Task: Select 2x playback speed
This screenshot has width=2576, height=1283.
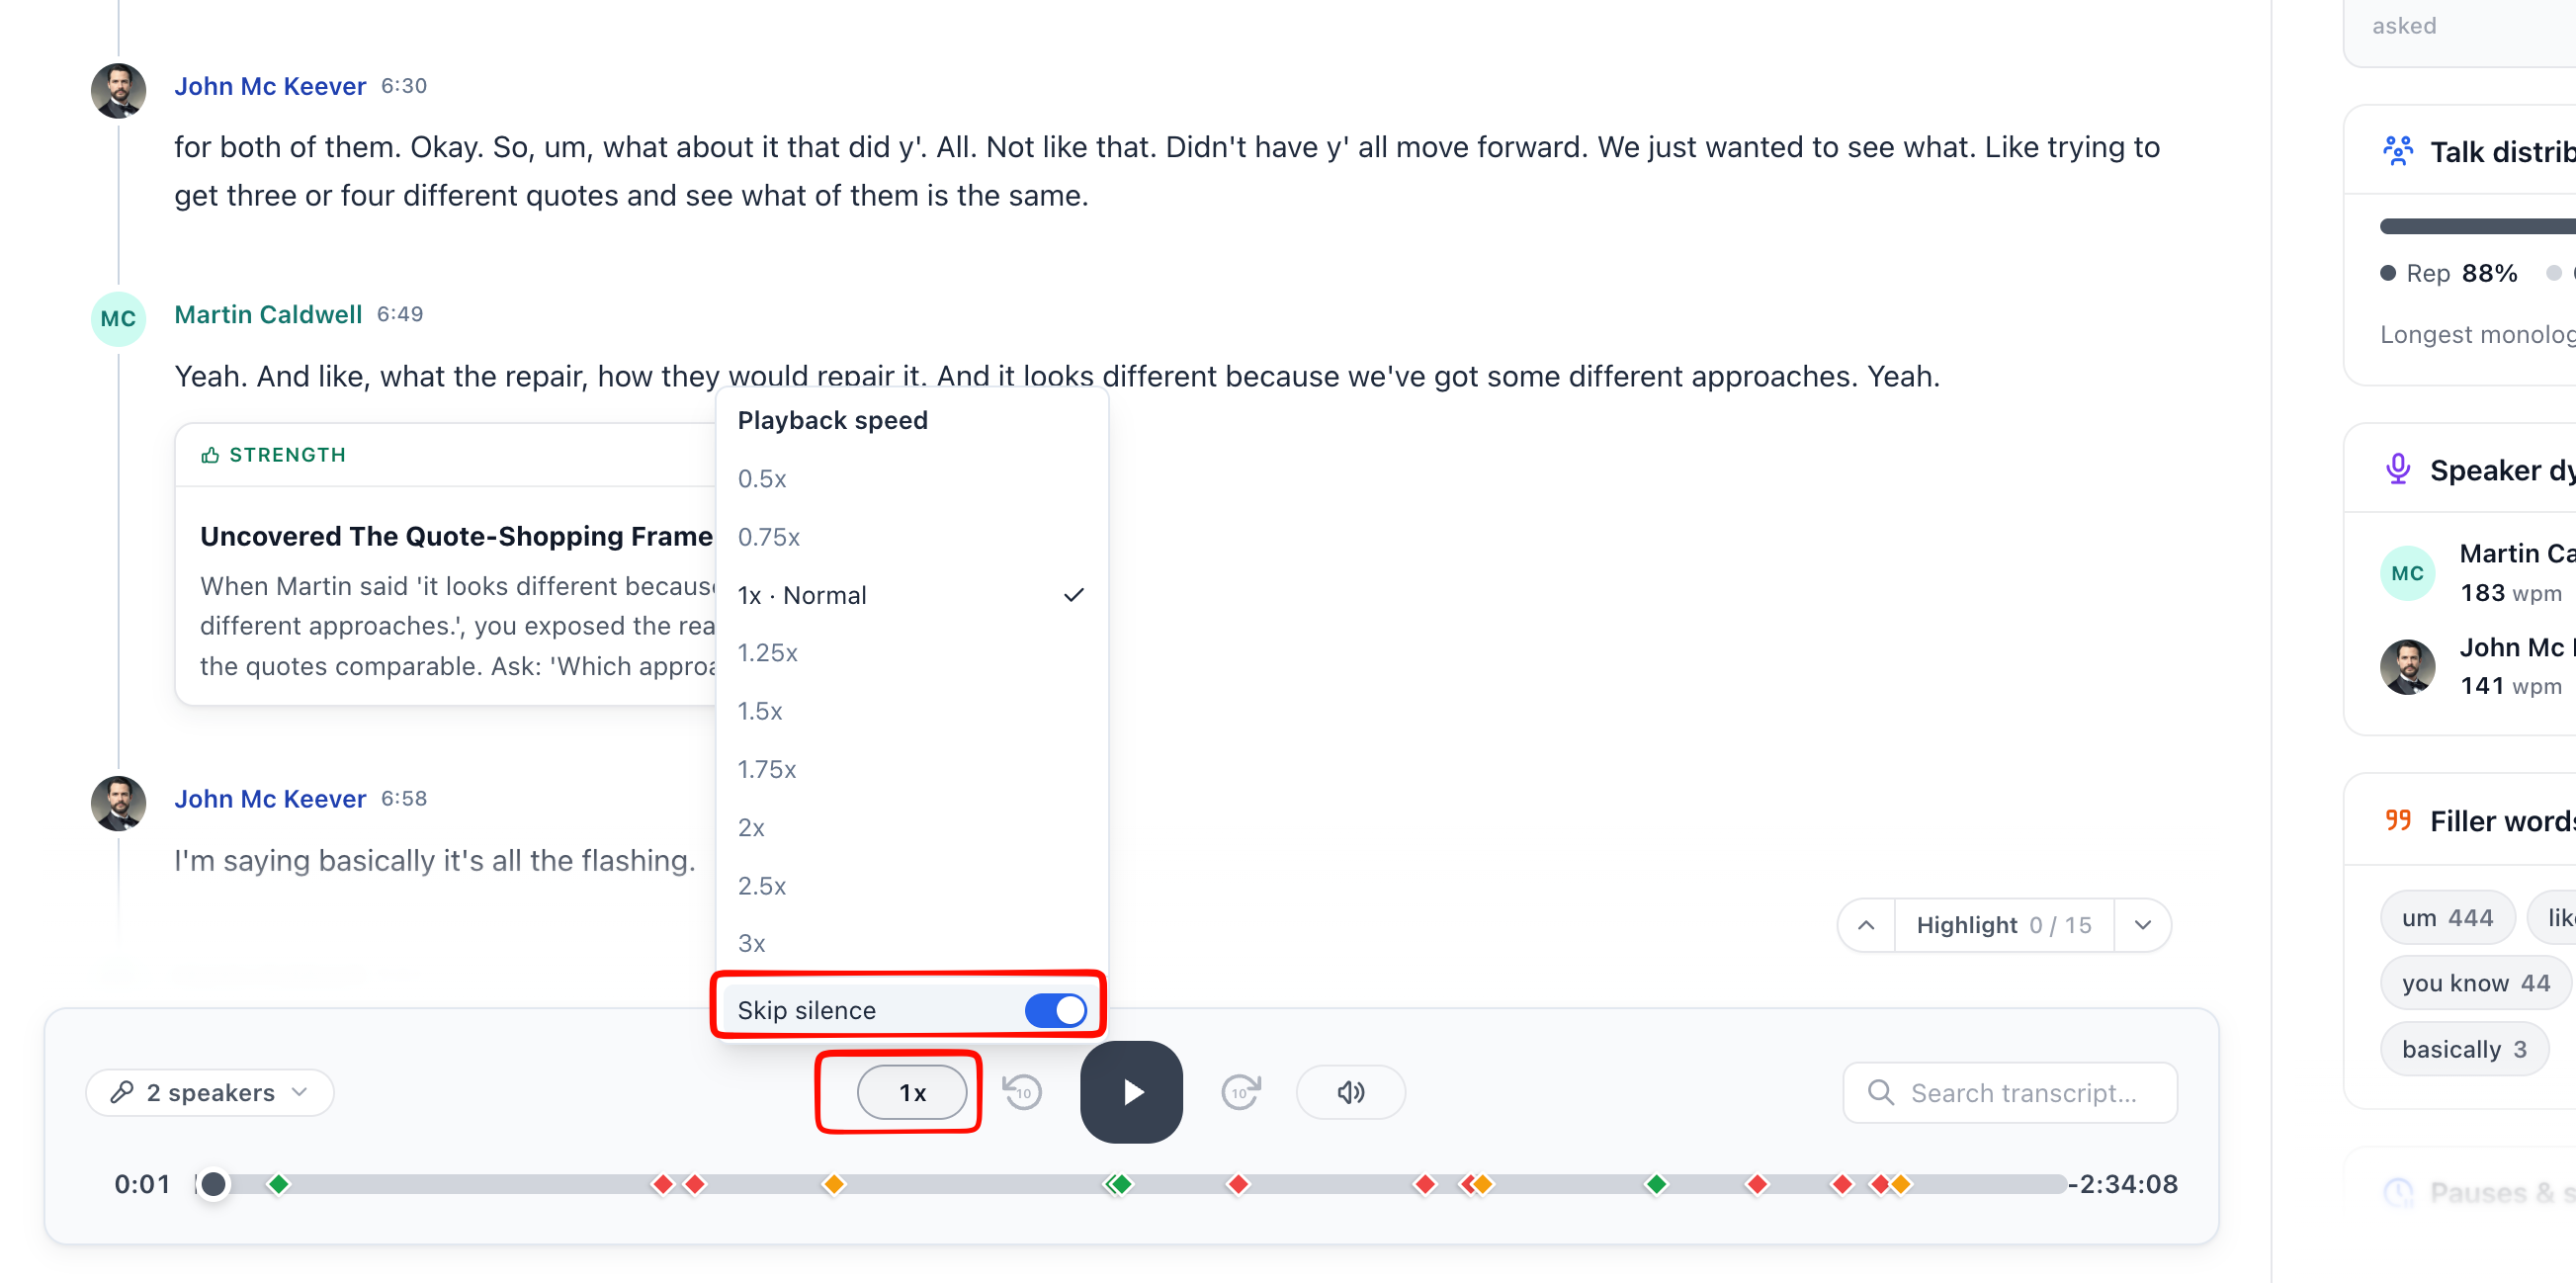Action: coord(910,827)
